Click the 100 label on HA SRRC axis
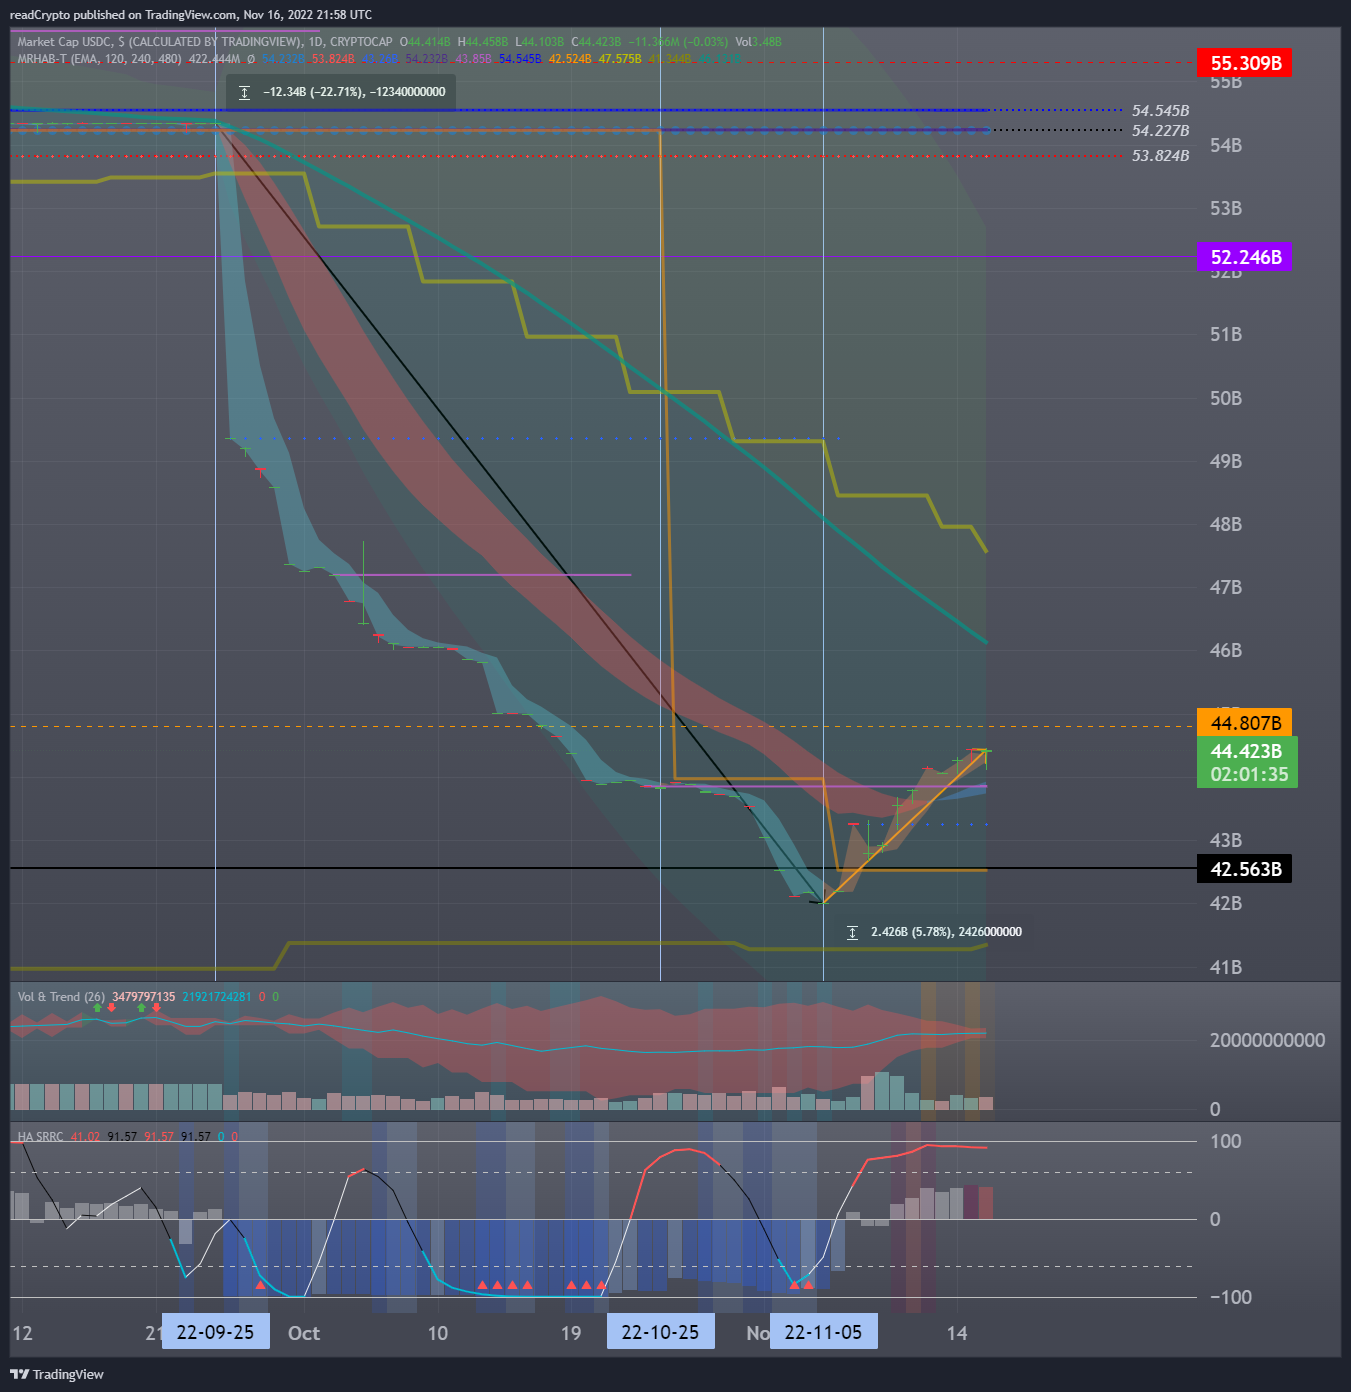 [x=1225, y=1141]
